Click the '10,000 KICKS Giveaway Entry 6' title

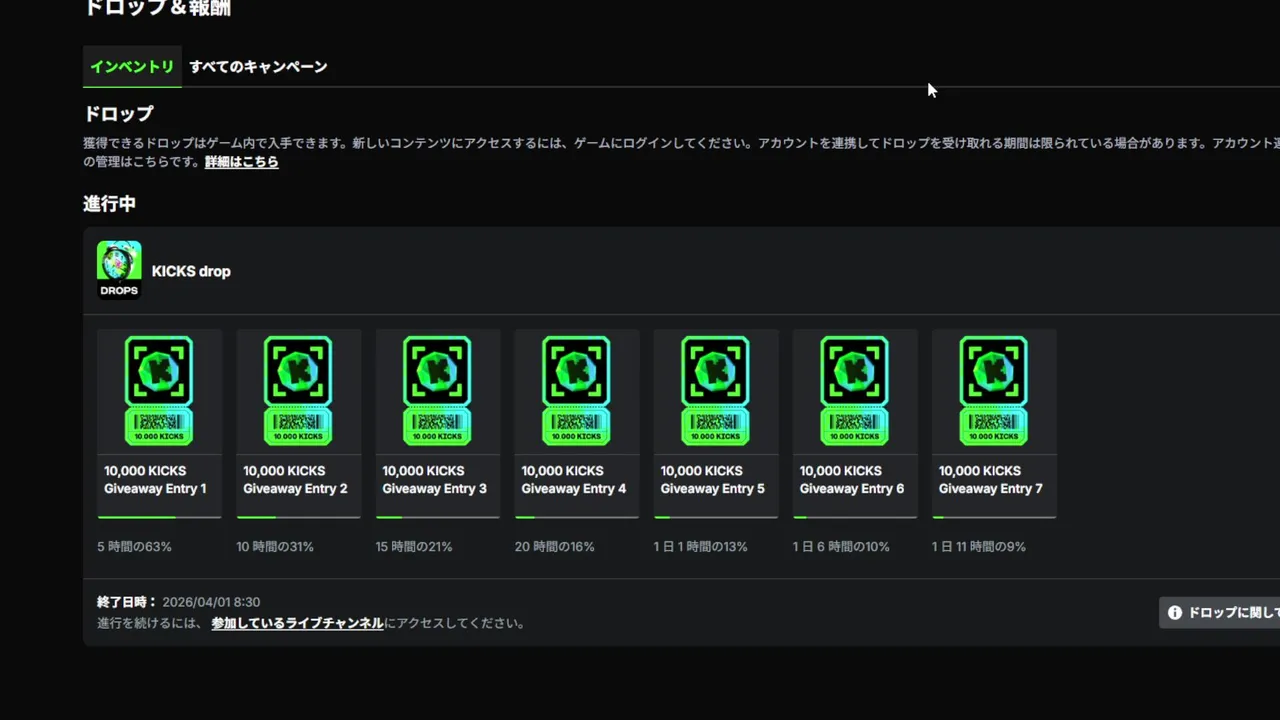coord(851,480)
